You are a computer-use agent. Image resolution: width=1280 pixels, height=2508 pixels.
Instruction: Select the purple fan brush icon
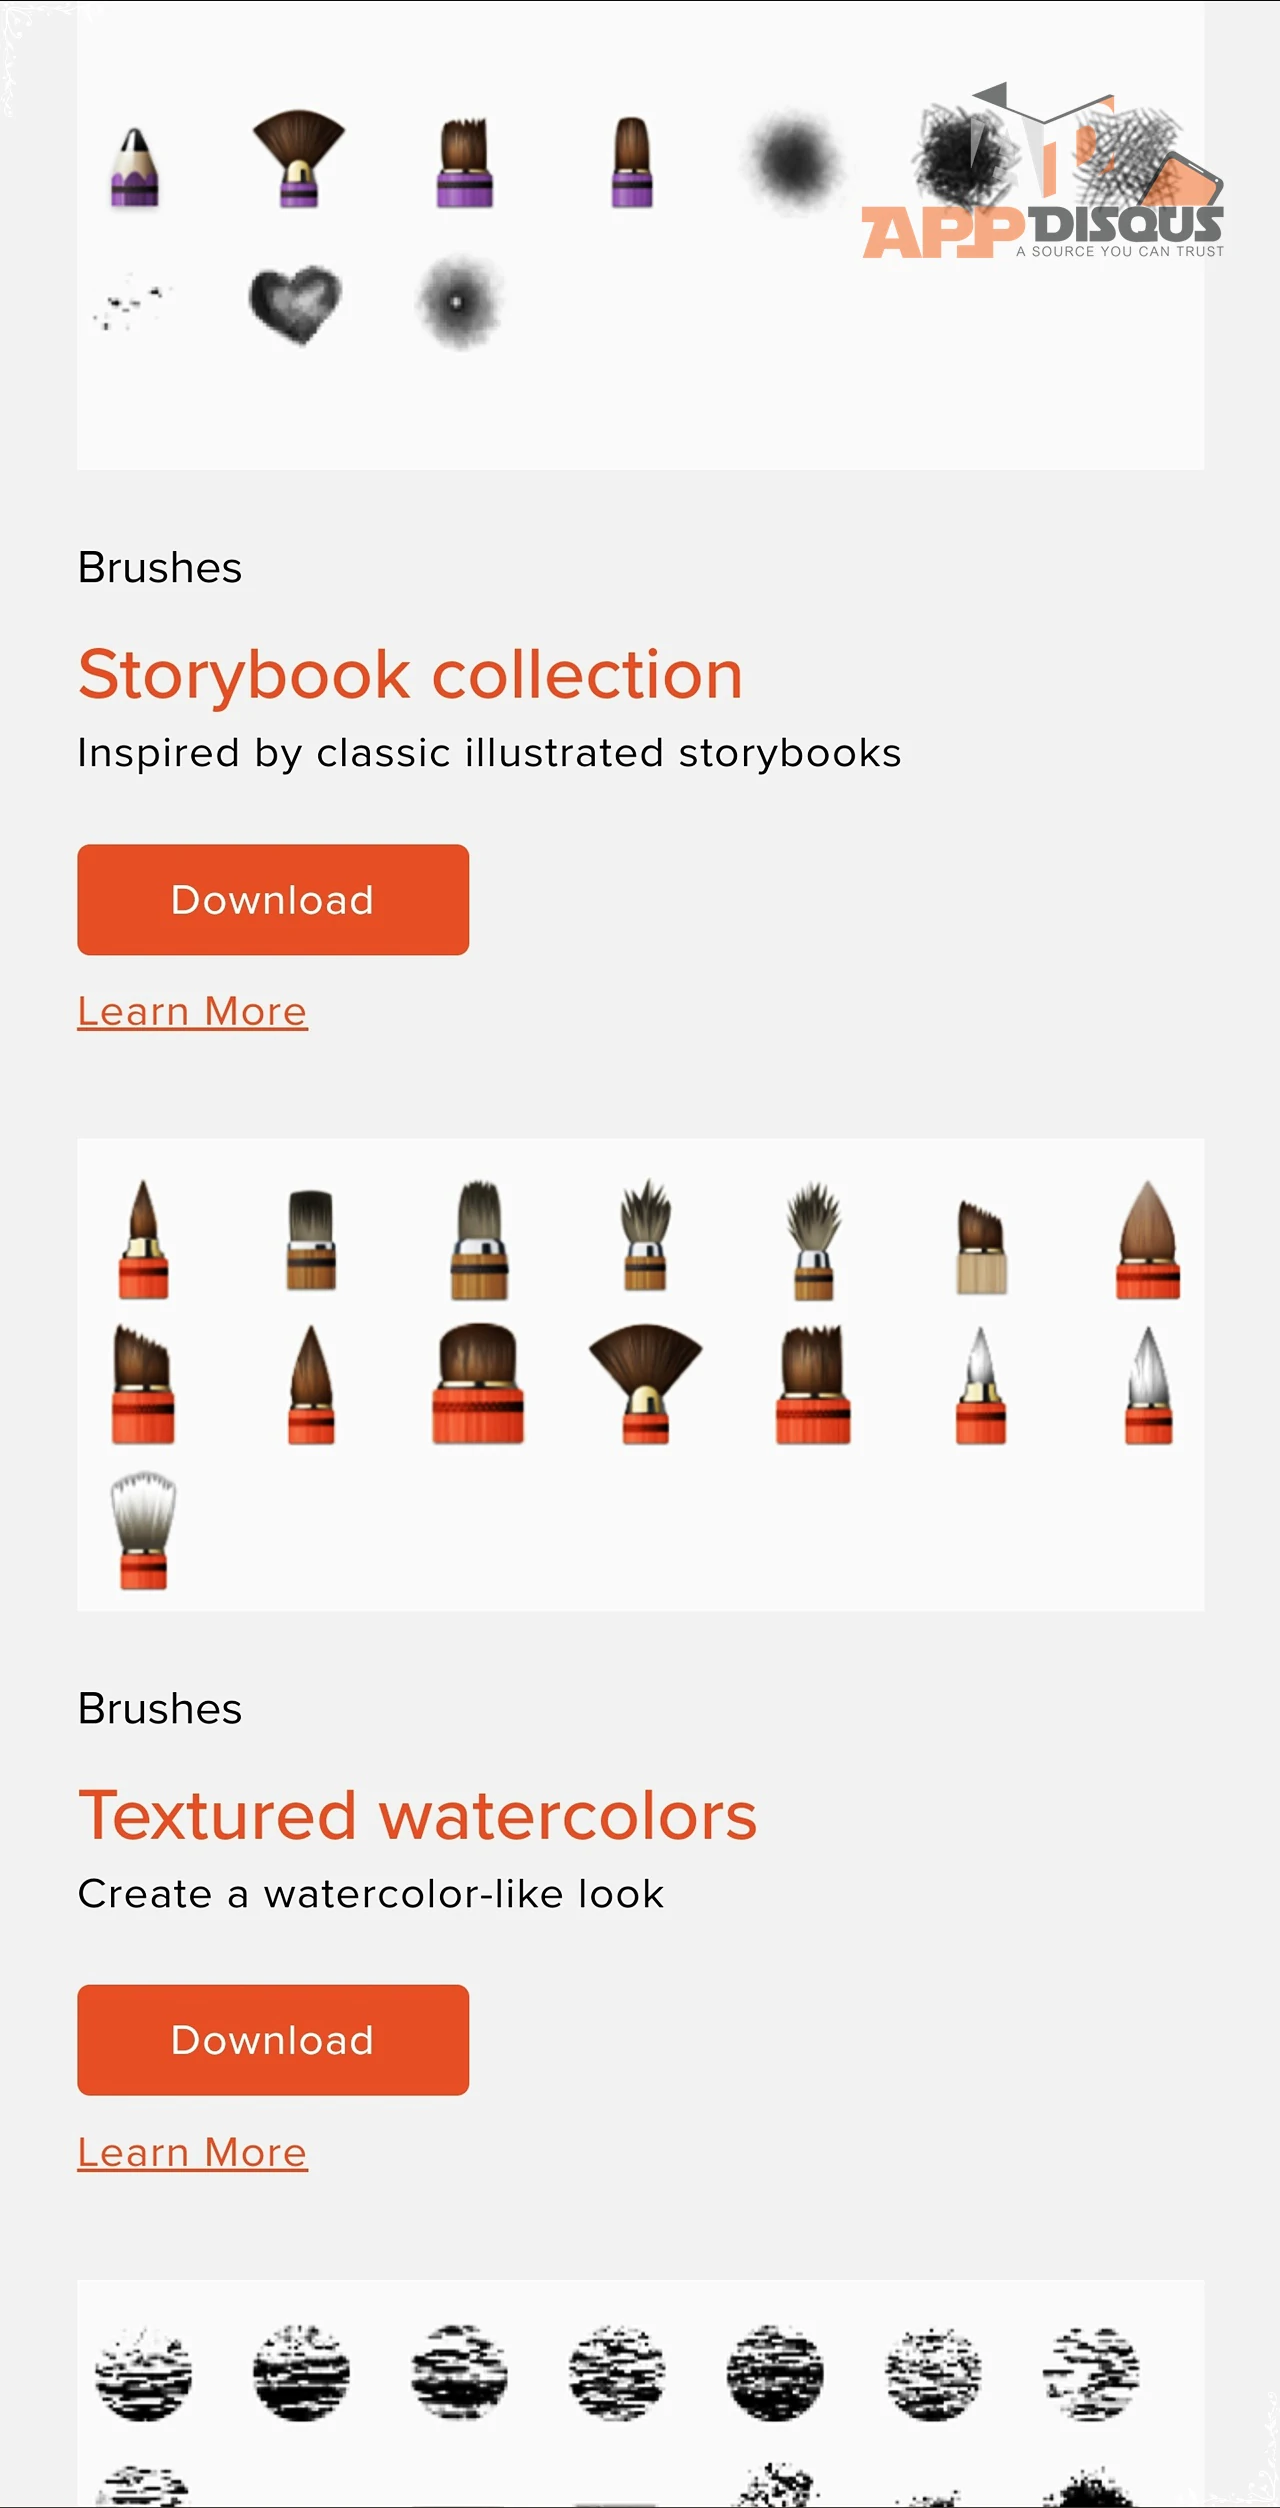[298, 159]
